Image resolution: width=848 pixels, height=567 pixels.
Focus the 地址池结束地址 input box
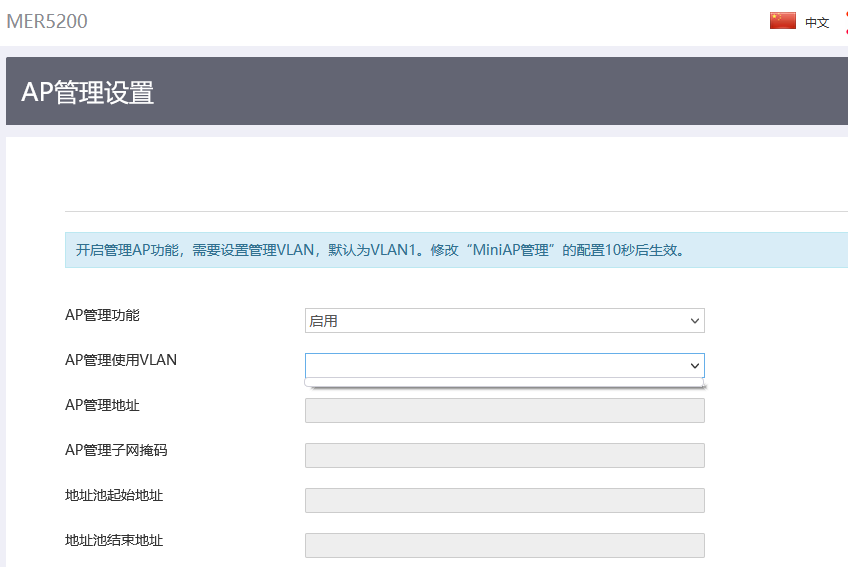pos(504,546)
